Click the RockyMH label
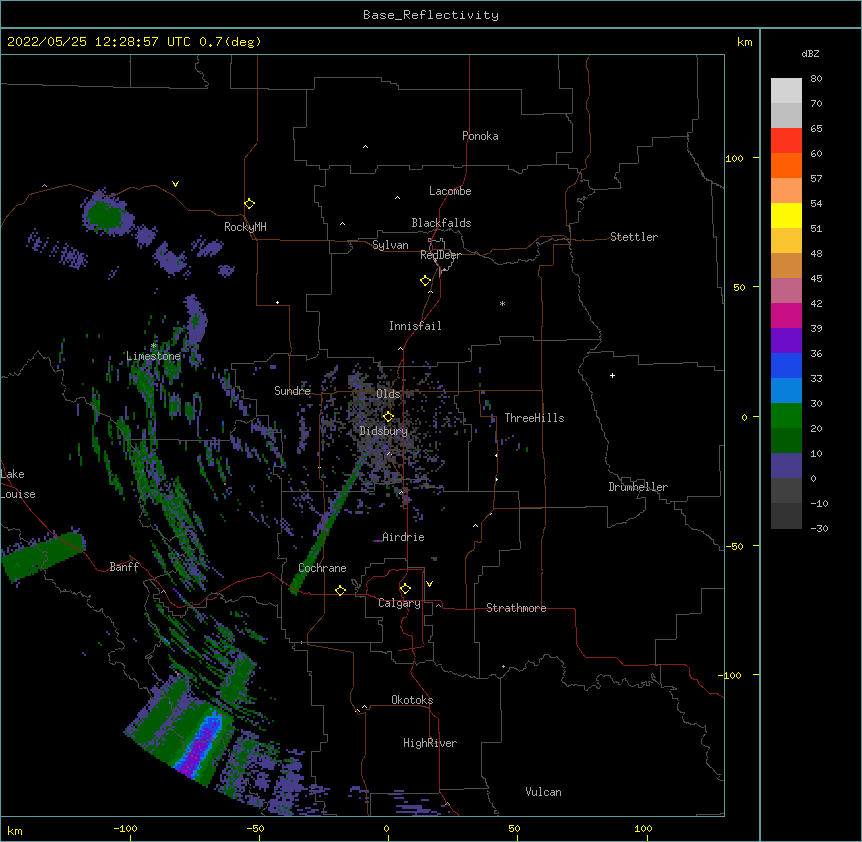This screenshot has height=842, width=862. point(245,226)
